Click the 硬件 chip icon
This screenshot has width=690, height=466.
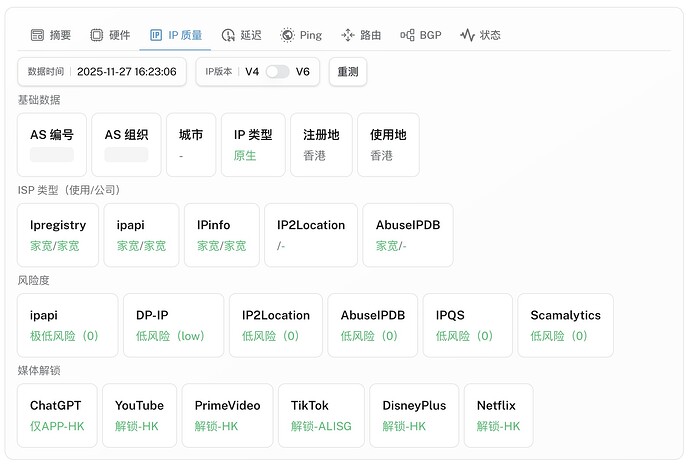96,35
